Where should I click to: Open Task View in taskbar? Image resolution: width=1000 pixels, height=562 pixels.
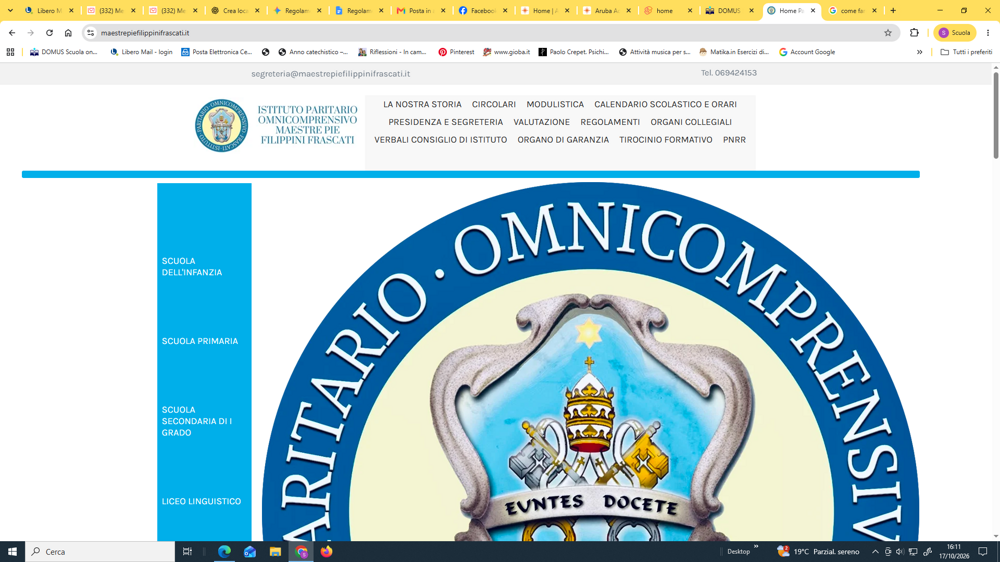click(x=187, y=551)
